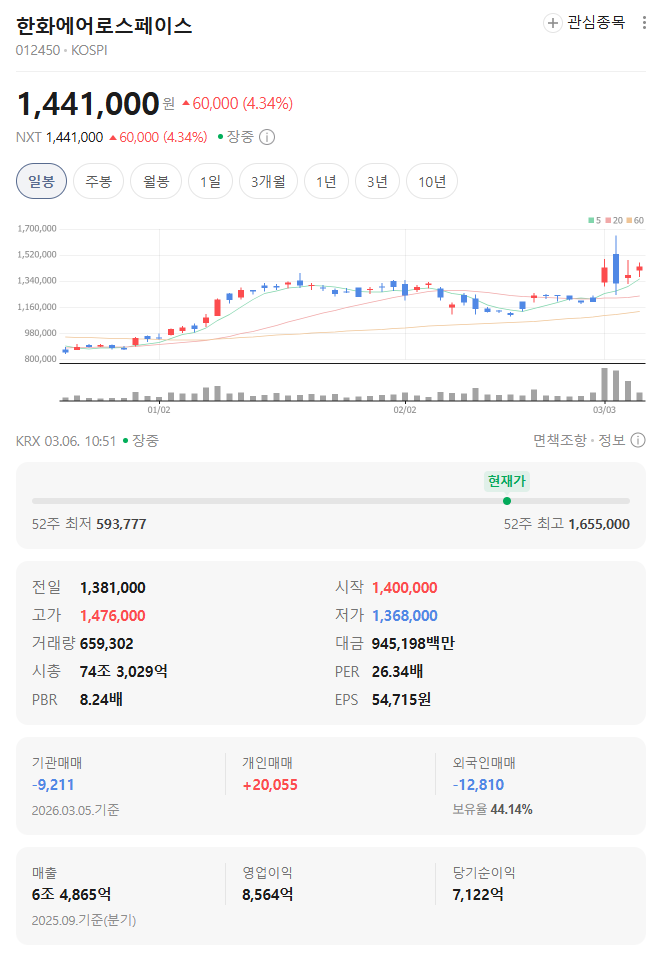Click the 시총 value 74조 3,029억
This screenshot has height=956, width=658.
[x=124, y=672]
